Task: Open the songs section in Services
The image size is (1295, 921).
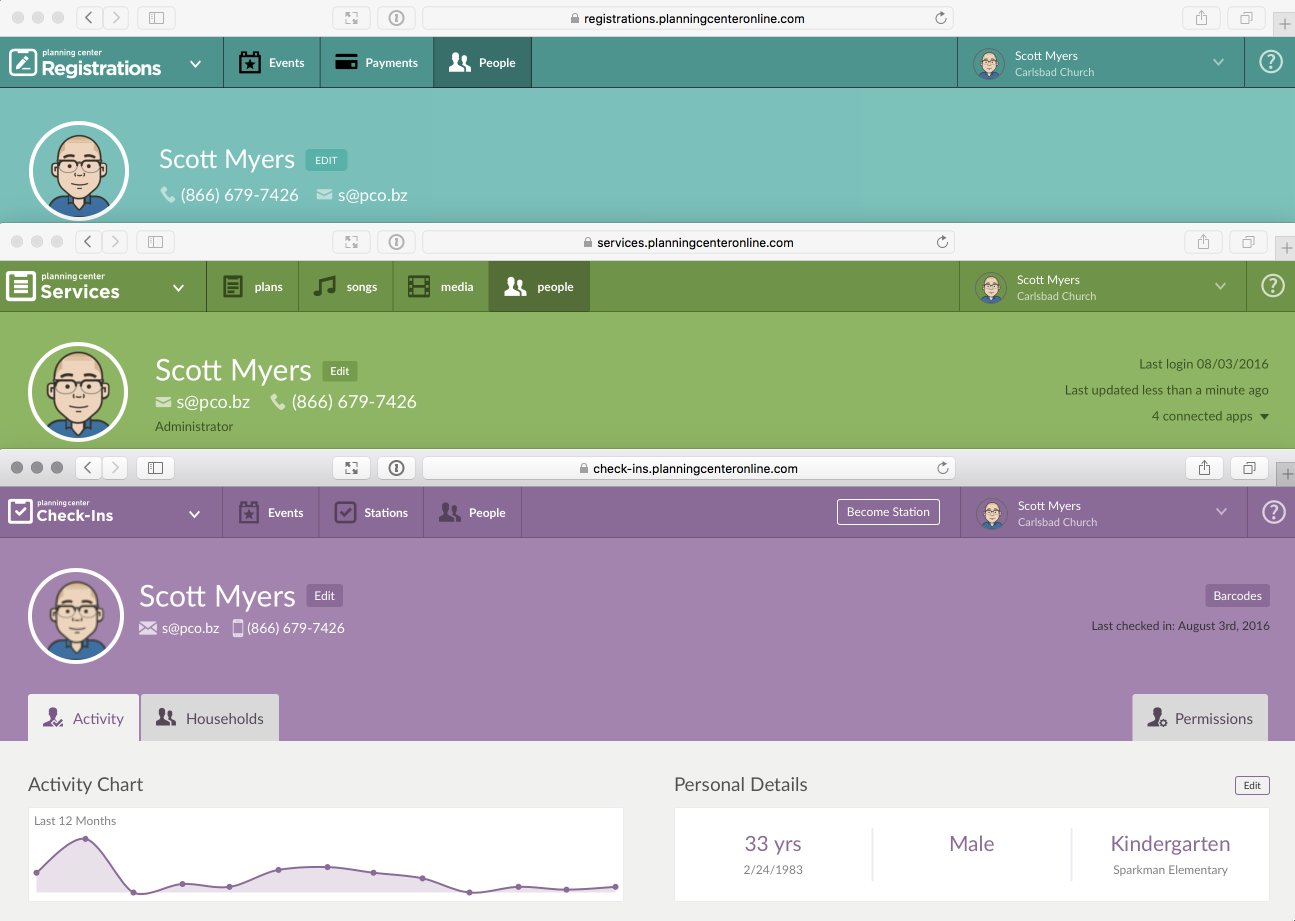Action: point(346,287)
